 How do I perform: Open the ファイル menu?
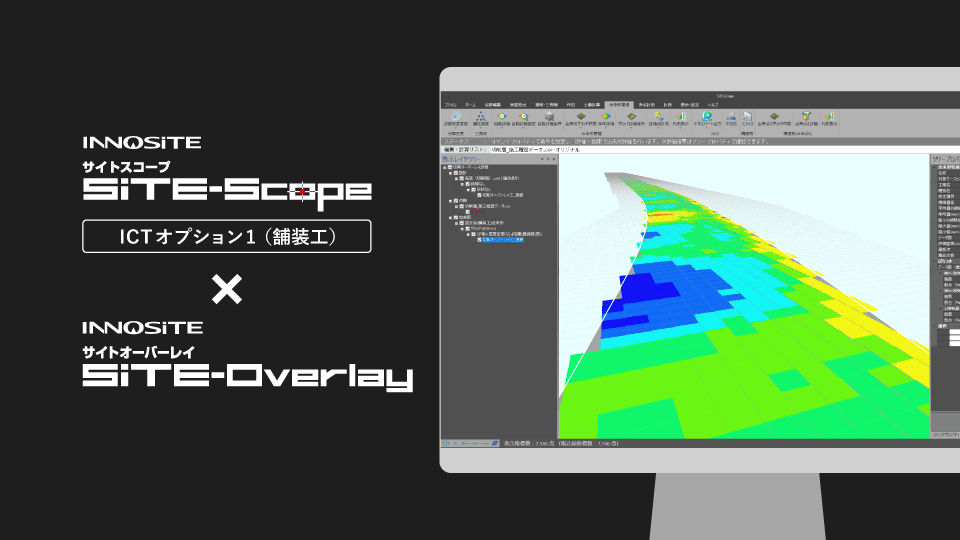[451, 104]
